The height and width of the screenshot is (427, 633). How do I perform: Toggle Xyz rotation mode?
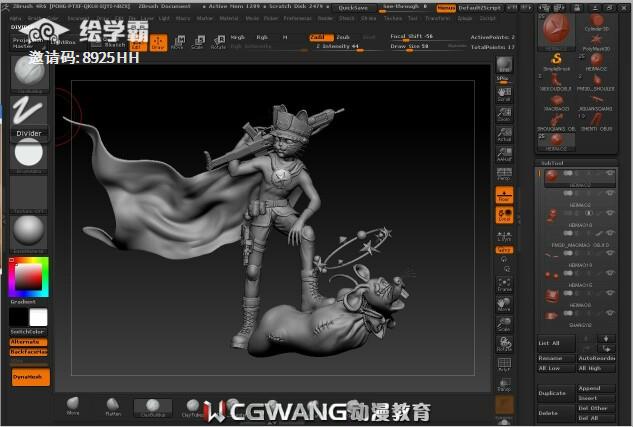pos(504,250)
